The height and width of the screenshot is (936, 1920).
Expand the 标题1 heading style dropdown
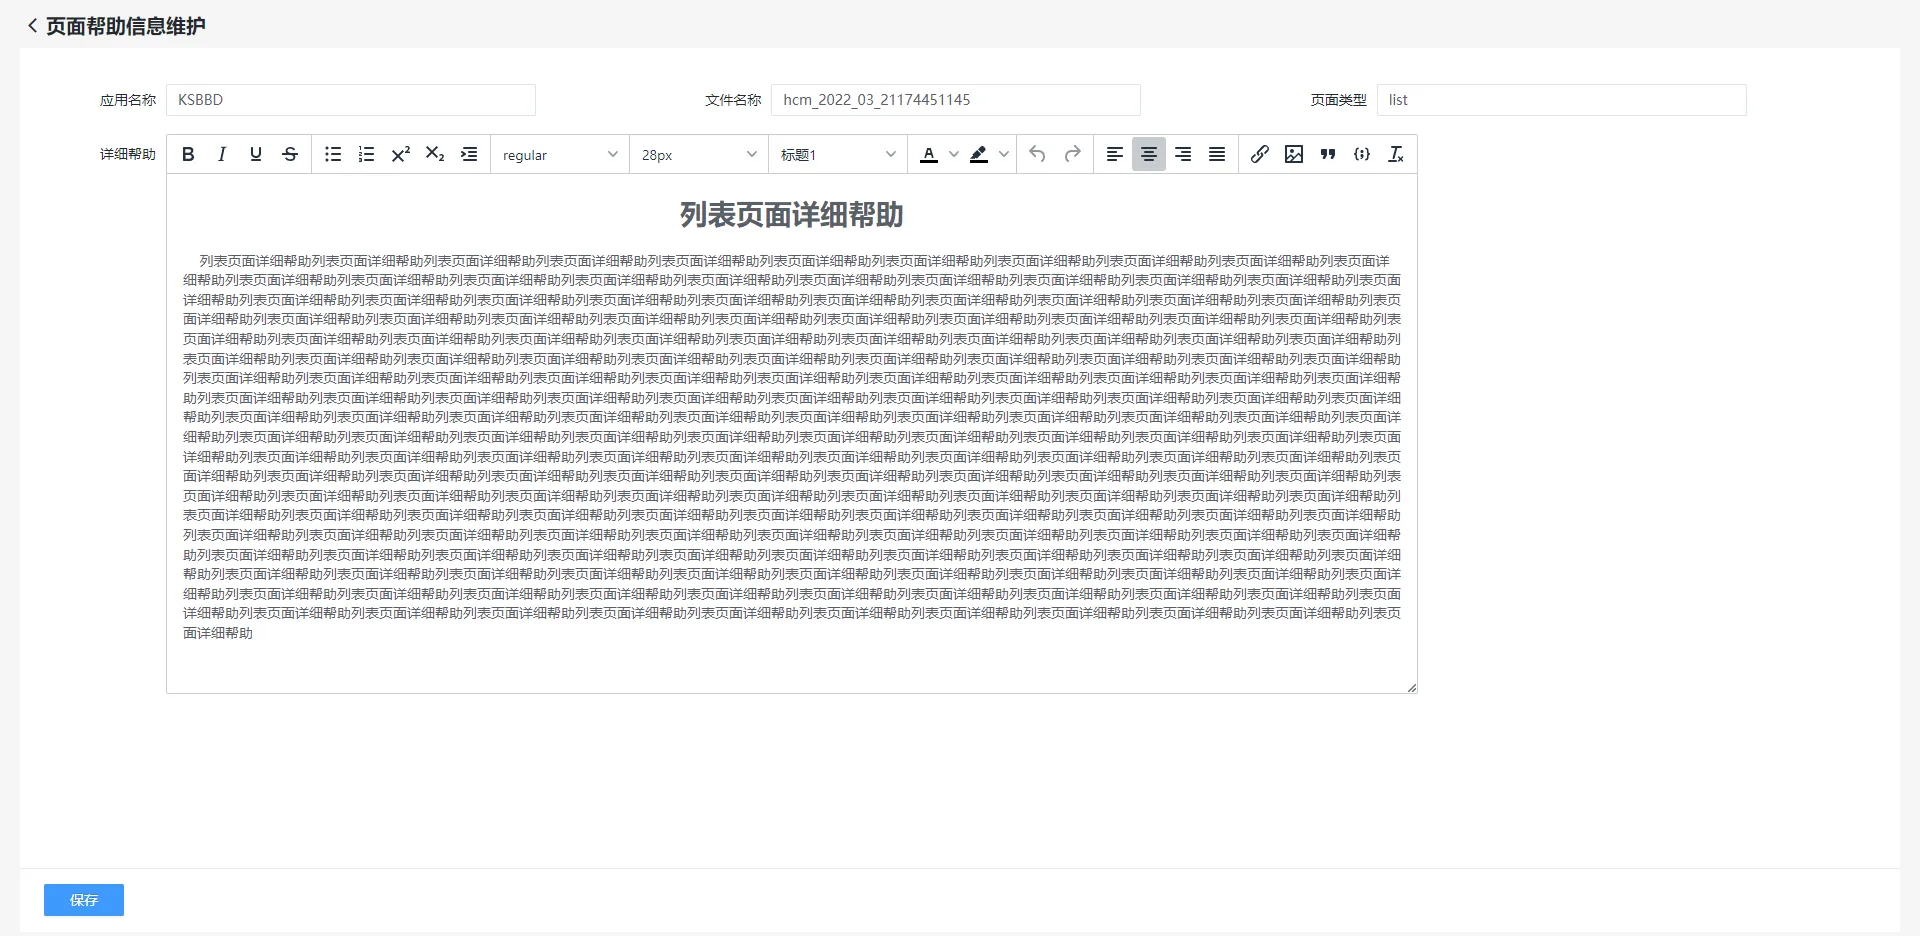pyautogui.click(x=838, y=155)
